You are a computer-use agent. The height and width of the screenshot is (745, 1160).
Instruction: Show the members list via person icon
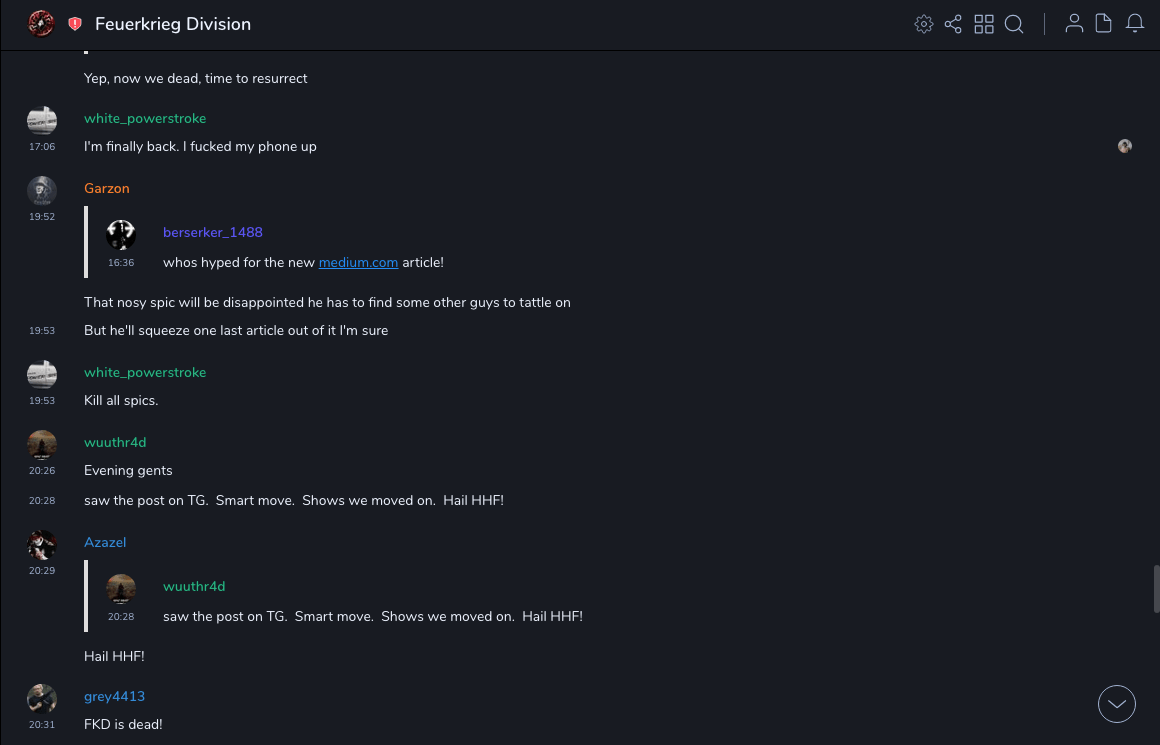pyautogui.click(x=1074, y=24)
